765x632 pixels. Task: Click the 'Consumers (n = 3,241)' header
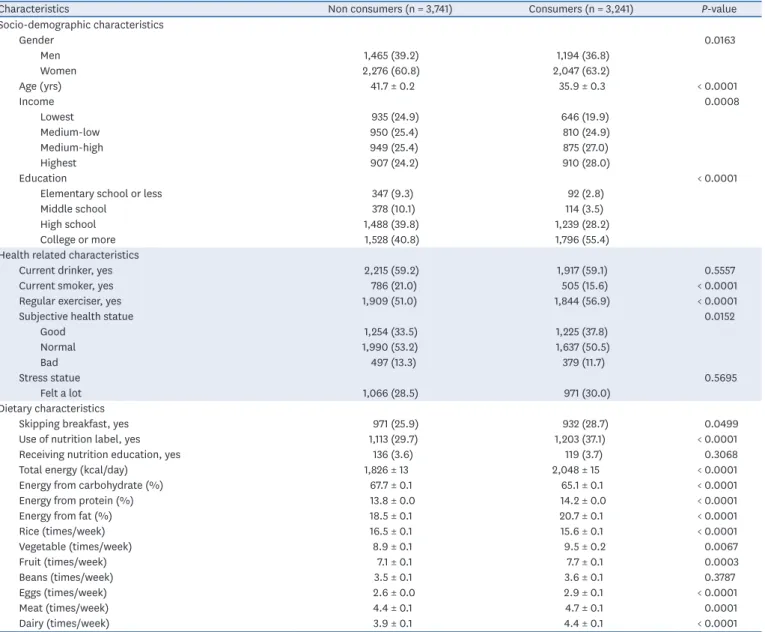[581, 9]
